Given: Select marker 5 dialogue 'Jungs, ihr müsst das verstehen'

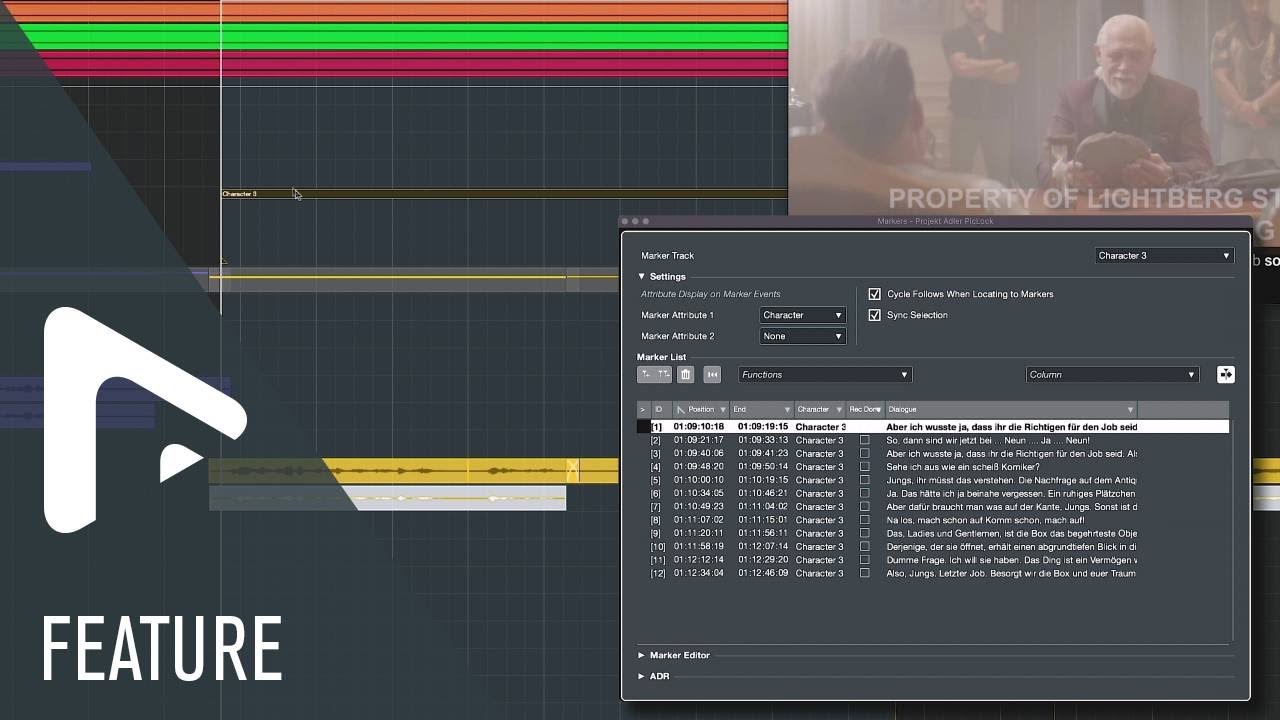Looking at the screenshot, I should point(1011,480).
